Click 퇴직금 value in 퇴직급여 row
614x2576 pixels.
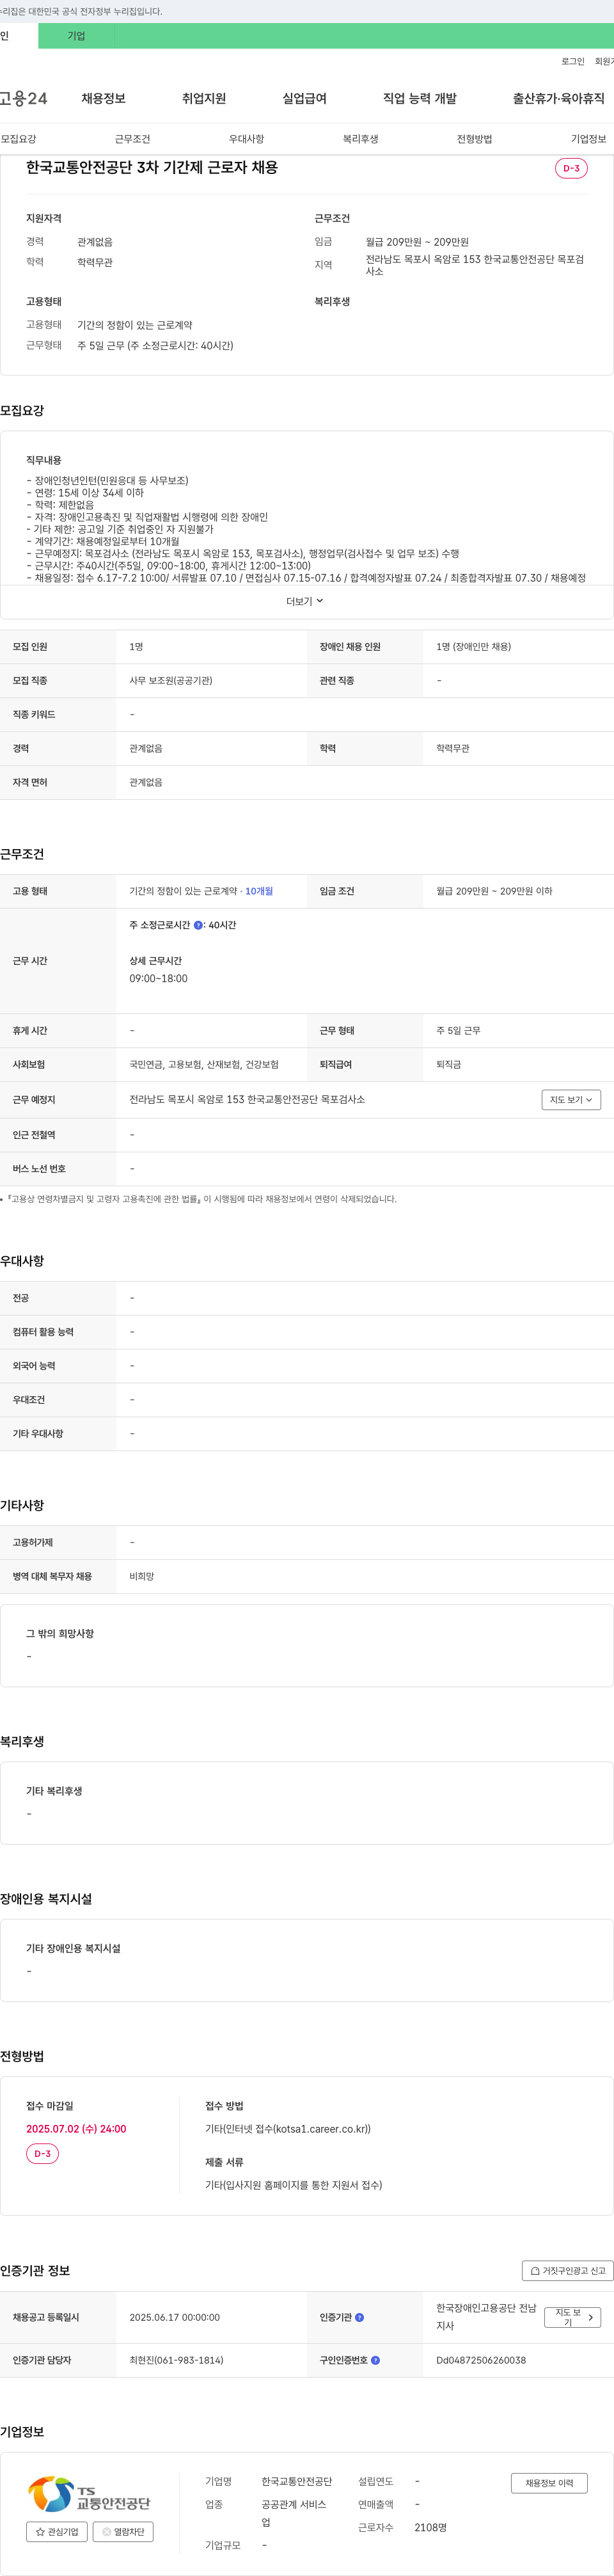[449, 1064]
